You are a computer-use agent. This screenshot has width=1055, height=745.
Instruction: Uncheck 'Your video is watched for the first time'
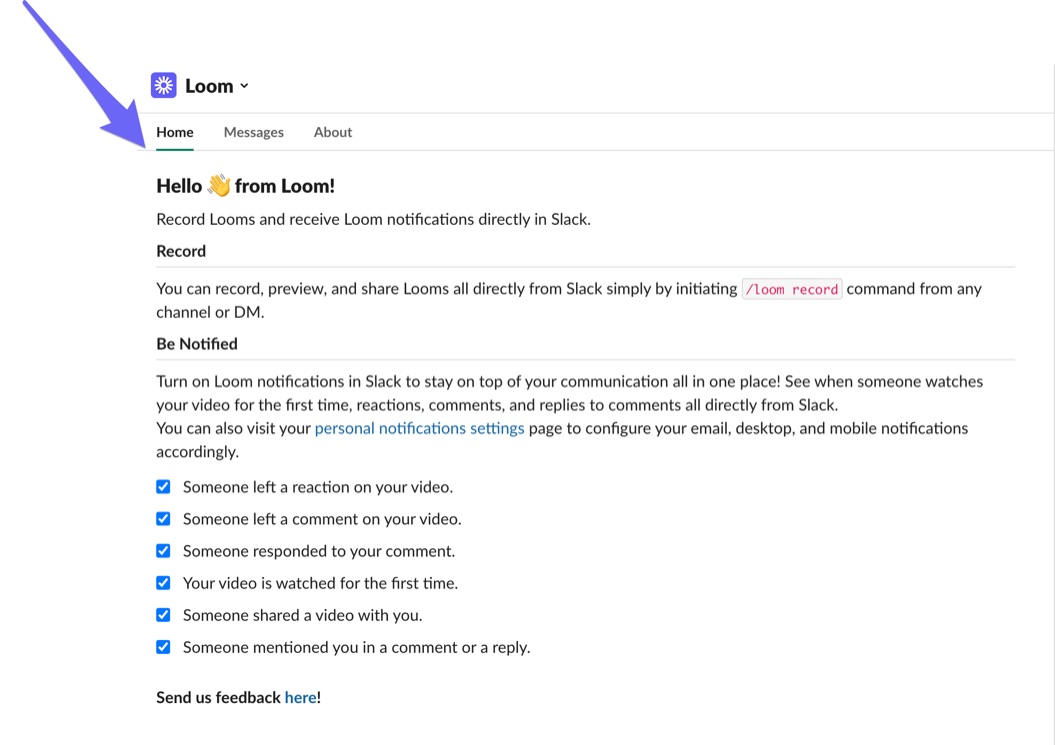[163, 583]
